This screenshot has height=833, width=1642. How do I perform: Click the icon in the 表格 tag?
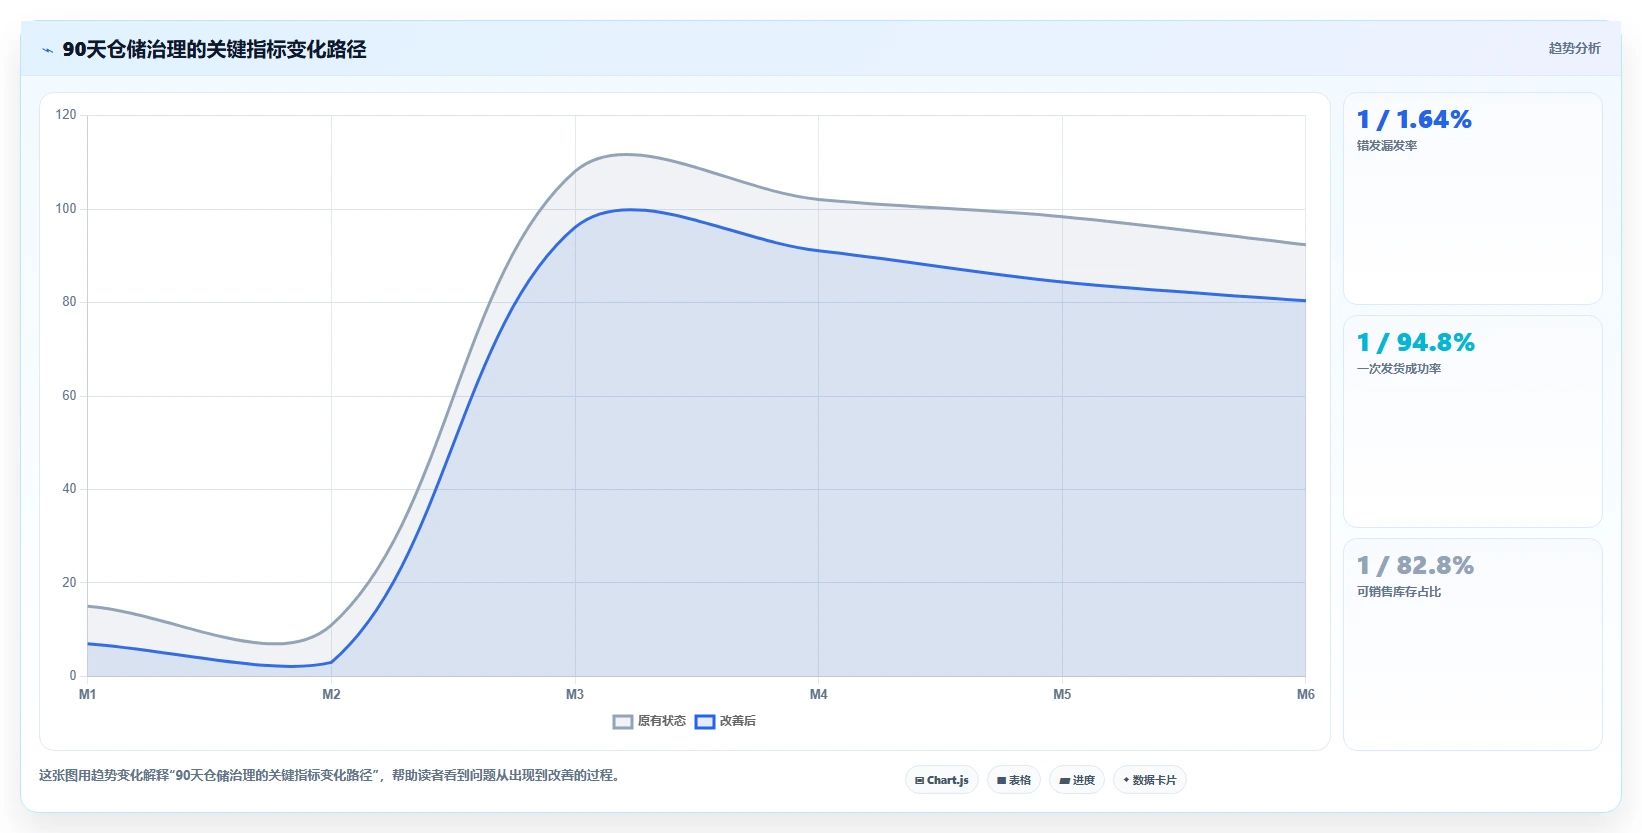click(x=1001, y=781)
